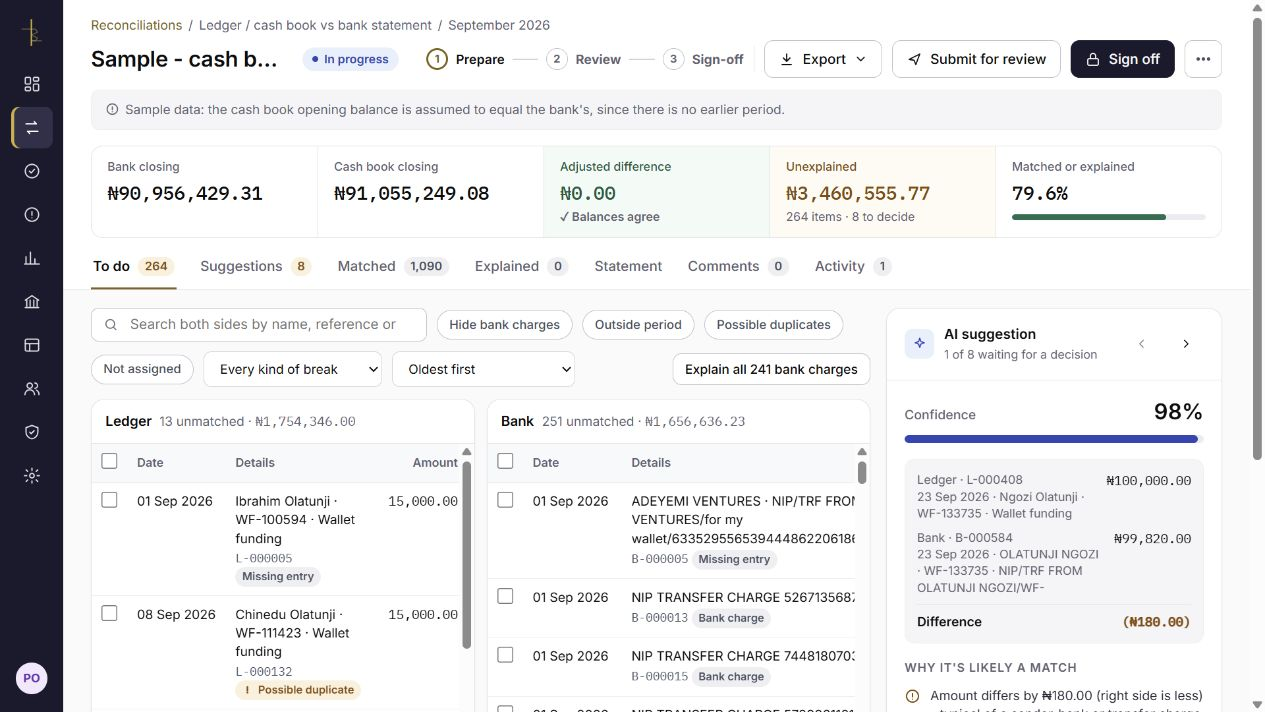Switch to the Matched tab
The height and width of the screenshot is (712, 1265).
pyautogui.click(x=393, y=266)
